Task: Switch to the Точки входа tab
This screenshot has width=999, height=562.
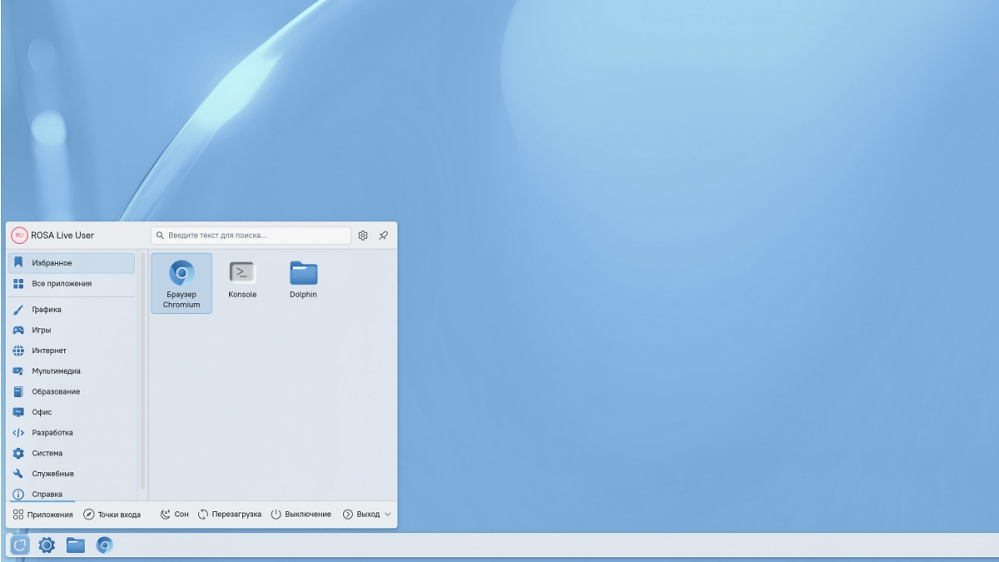Action: click(x=112, y=514)
